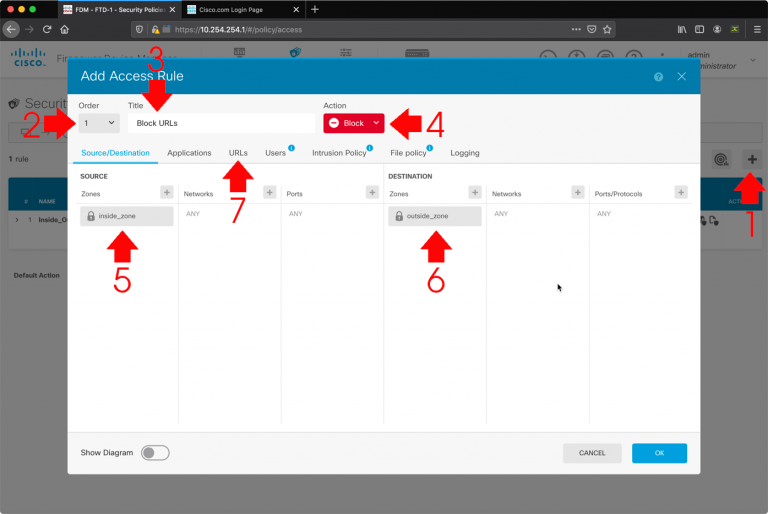Image resolution: width=768 pixels, height=514 pixels.
Task: Click the CANCEL button
Action: click(x=592, y=453)
